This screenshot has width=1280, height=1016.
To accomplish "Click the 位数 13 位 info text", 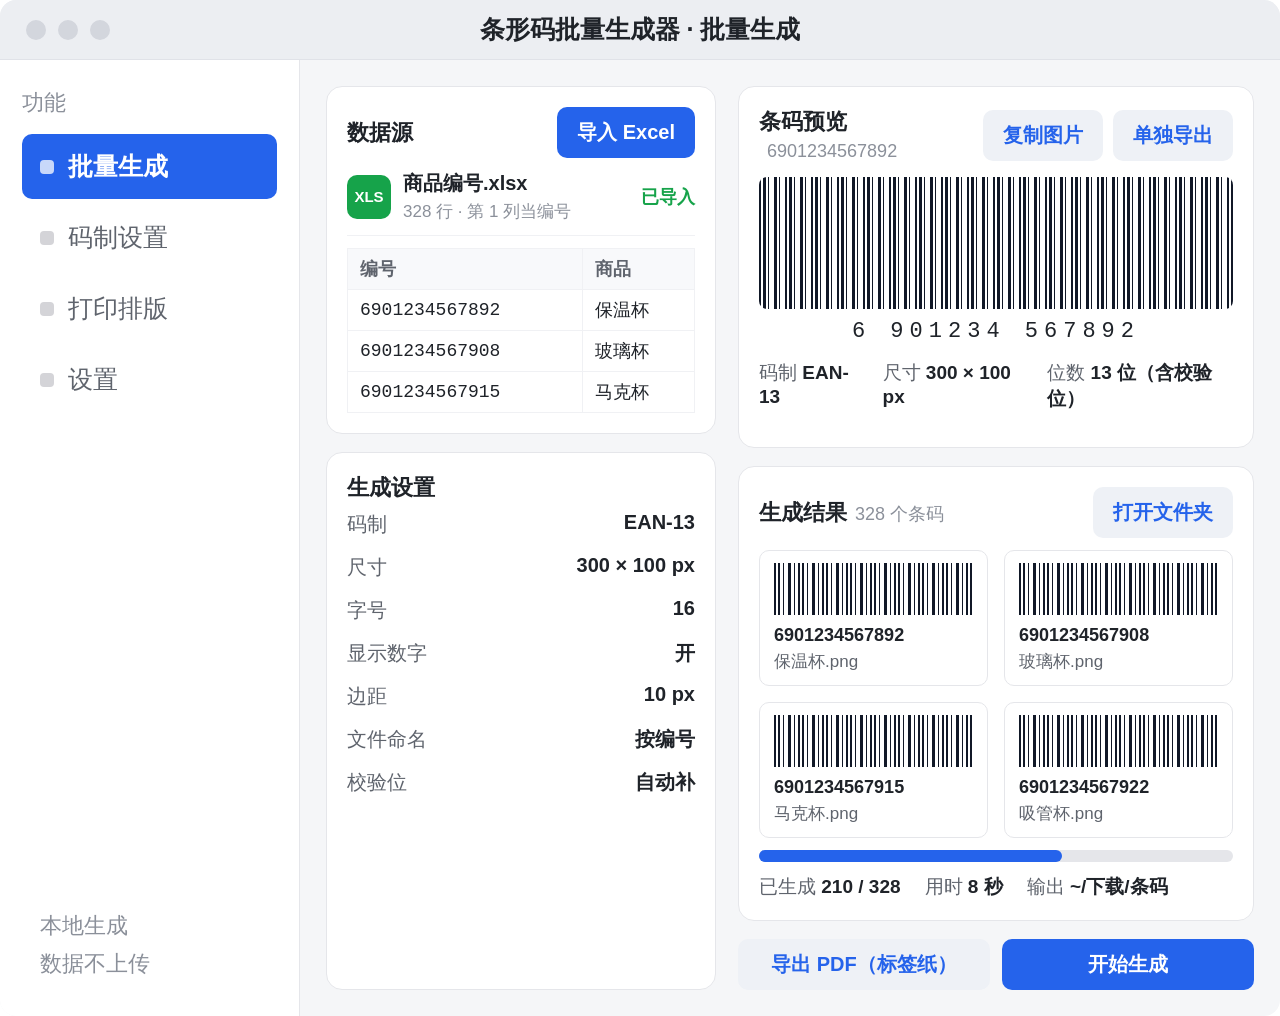I will point(1129,385).
